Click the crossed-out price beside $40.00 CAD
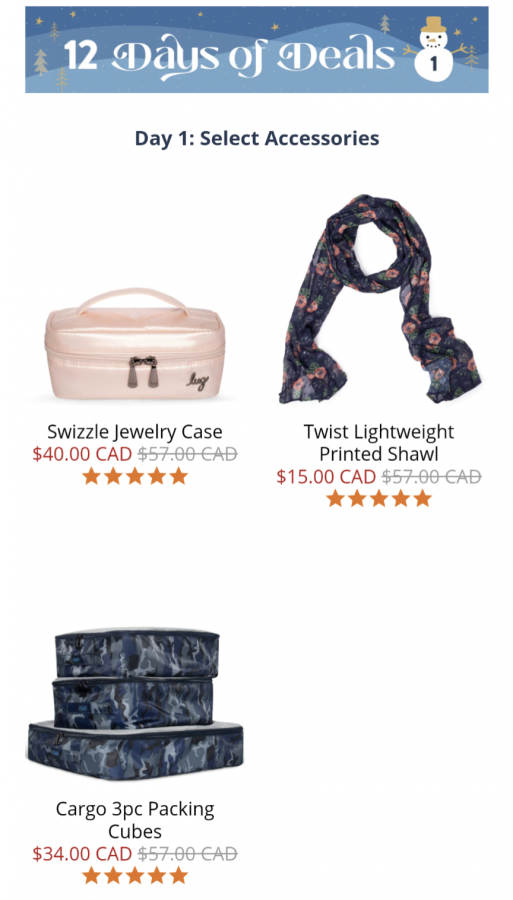The image size is (513, 900). tap(187, 454)
